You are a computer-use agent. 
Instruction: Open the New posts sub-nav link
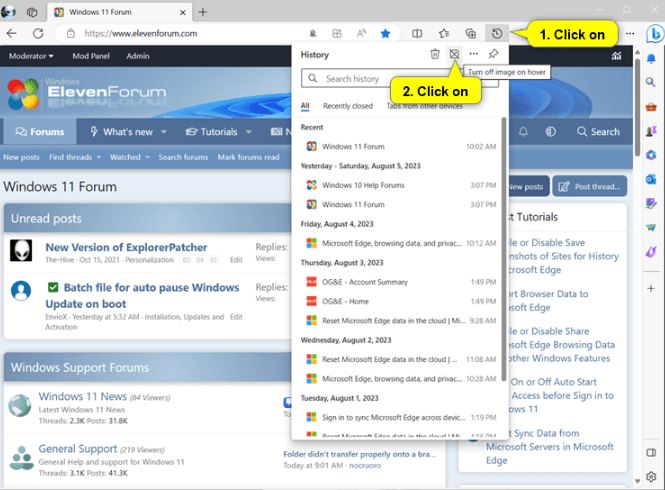pyautogui.click(x=21, y=157)
